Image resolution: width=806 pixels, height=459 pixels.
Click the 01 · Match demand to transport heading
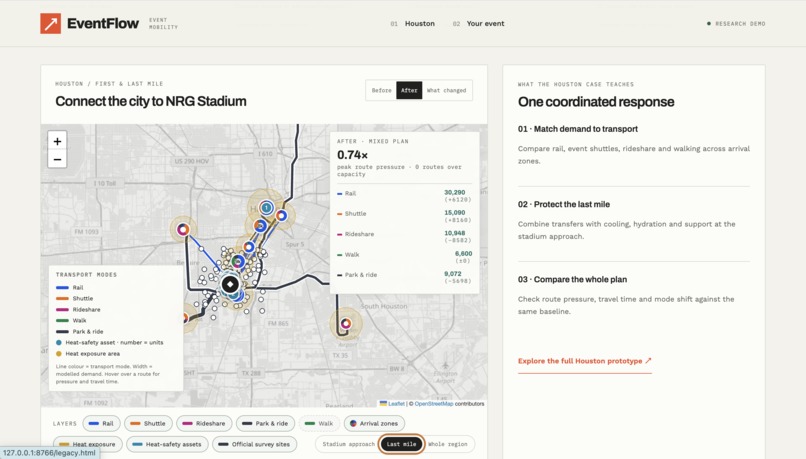tap(578, 129)
